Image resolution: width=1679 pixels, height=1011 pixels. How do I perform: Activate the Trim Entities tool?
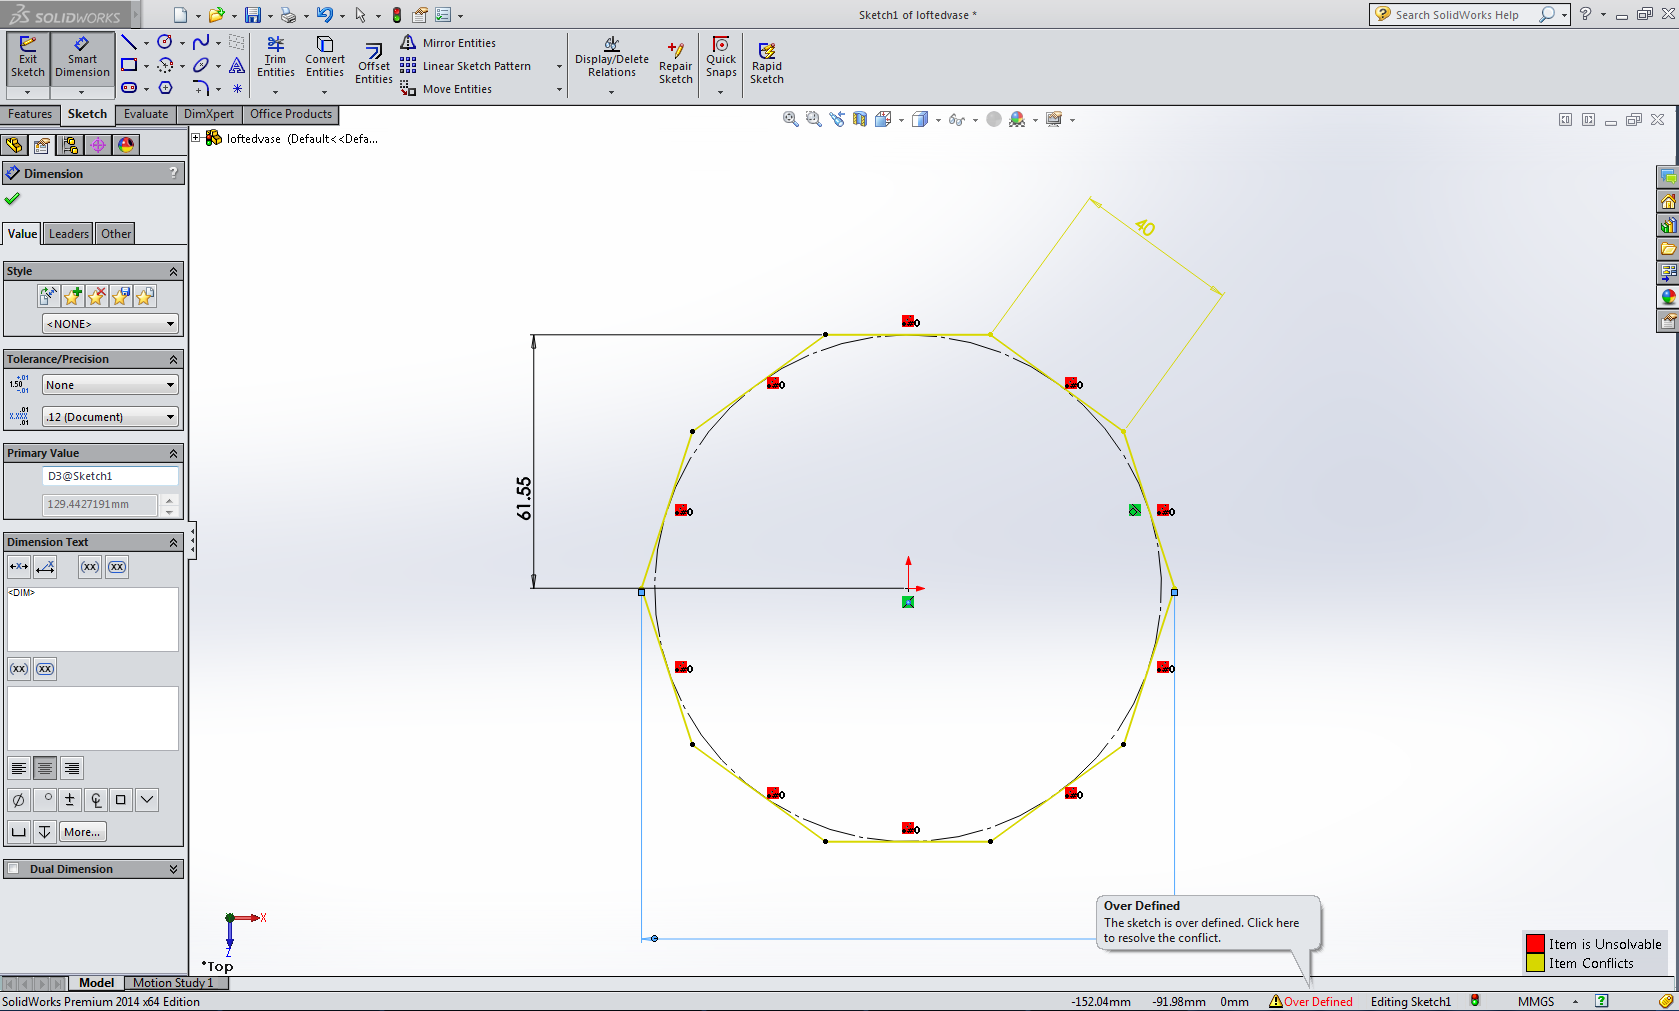275,60
